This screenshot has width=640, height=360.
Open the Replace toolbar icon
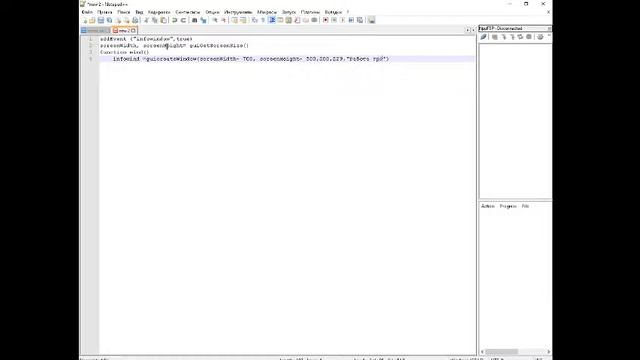[x=203, y=20]
